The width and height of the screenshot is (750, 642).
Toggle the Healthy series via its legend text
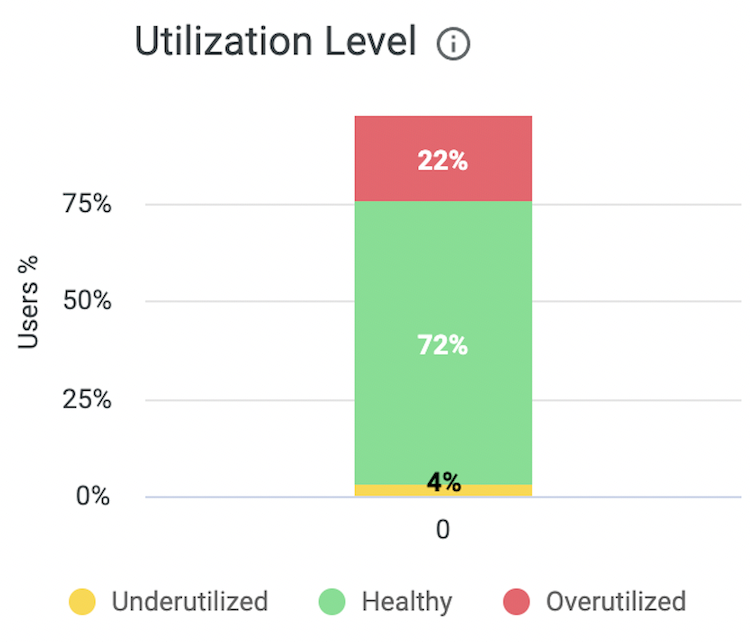(x=407, y=602)
